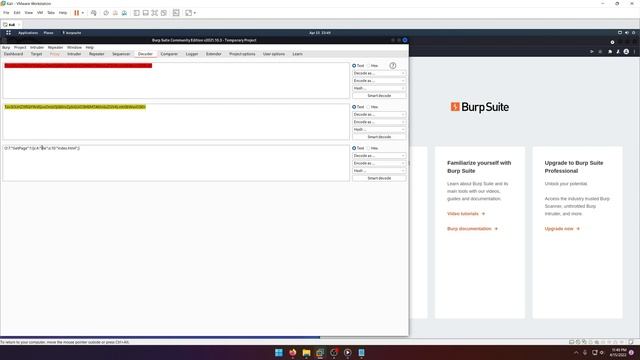
Task: Click the blue notepad taskbar icon
Action: point(361,353)
